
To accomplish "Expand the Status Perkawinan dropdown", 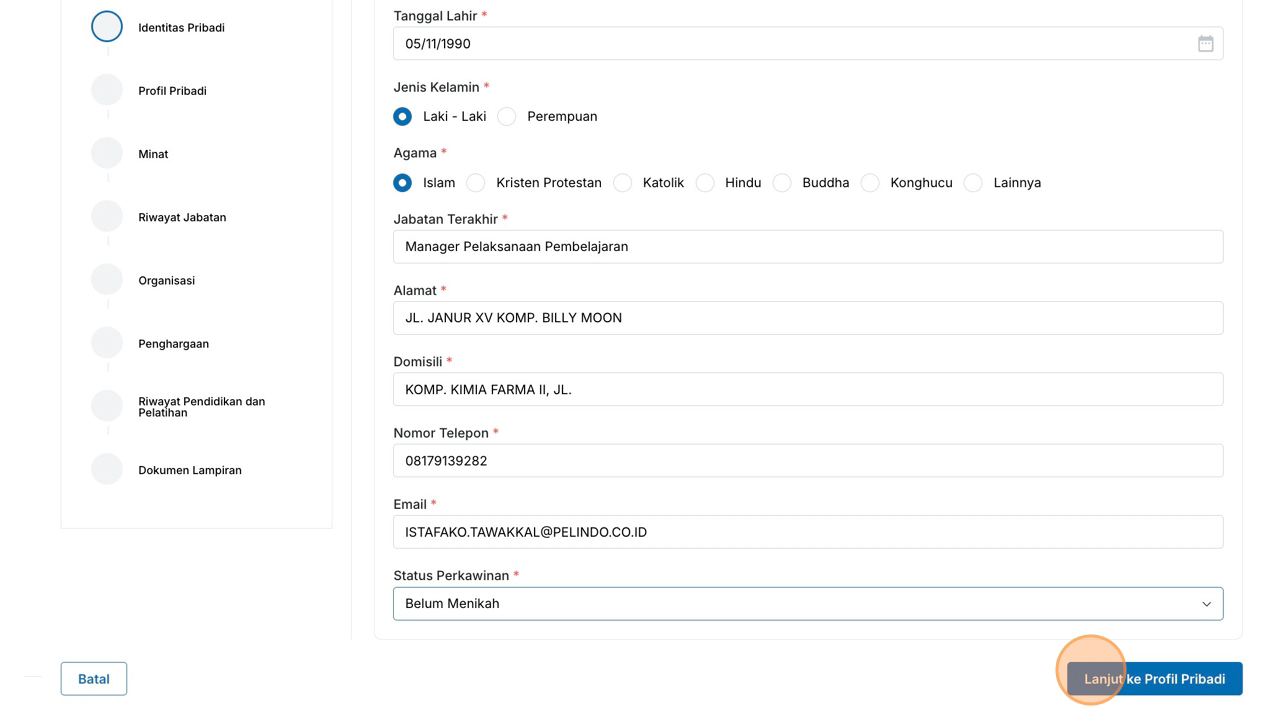I will tap(807, 604).
